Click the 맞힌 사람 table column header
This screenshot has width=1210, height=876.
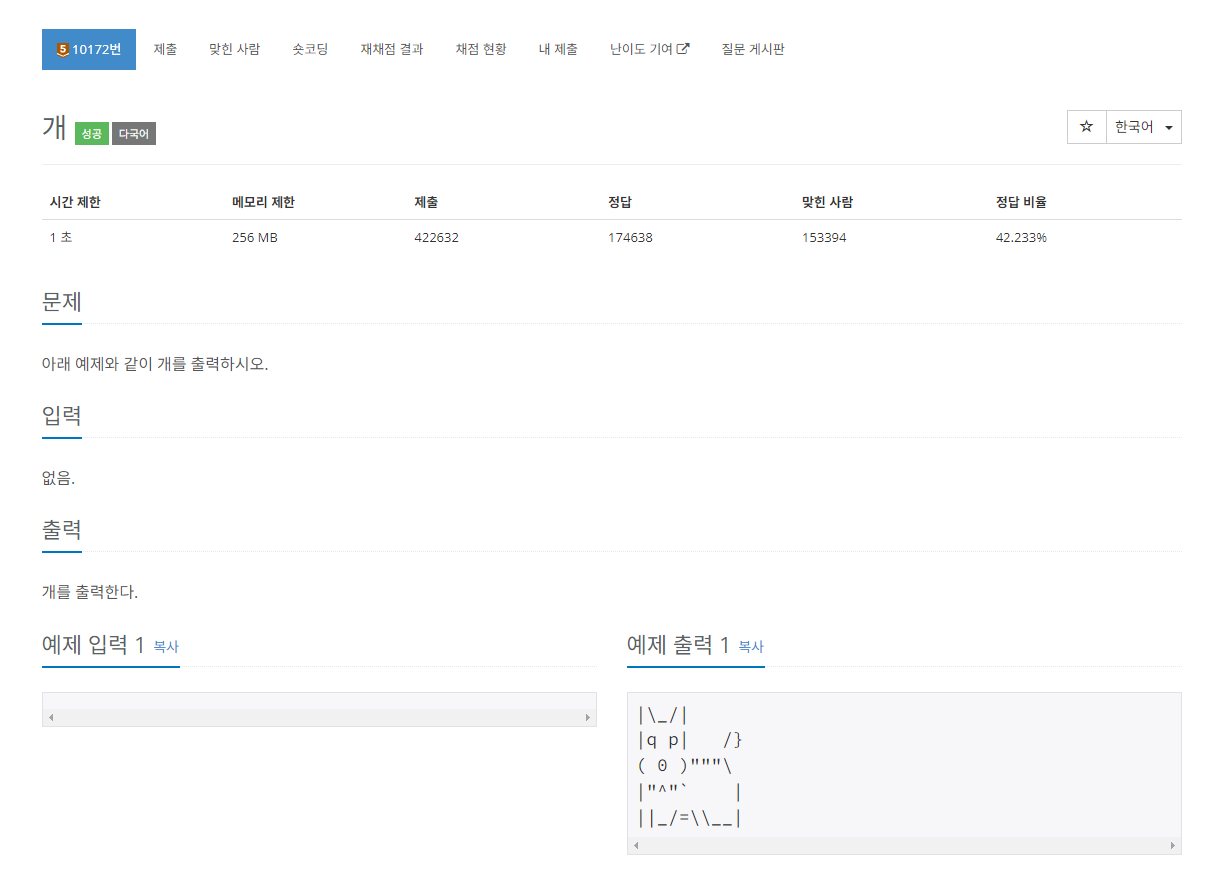827,202
